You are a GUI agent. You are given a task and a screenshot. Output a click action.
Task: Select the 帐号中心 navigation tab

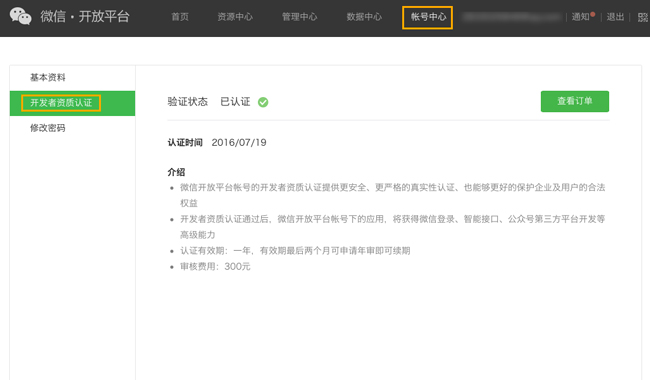[x=428, y=17]
